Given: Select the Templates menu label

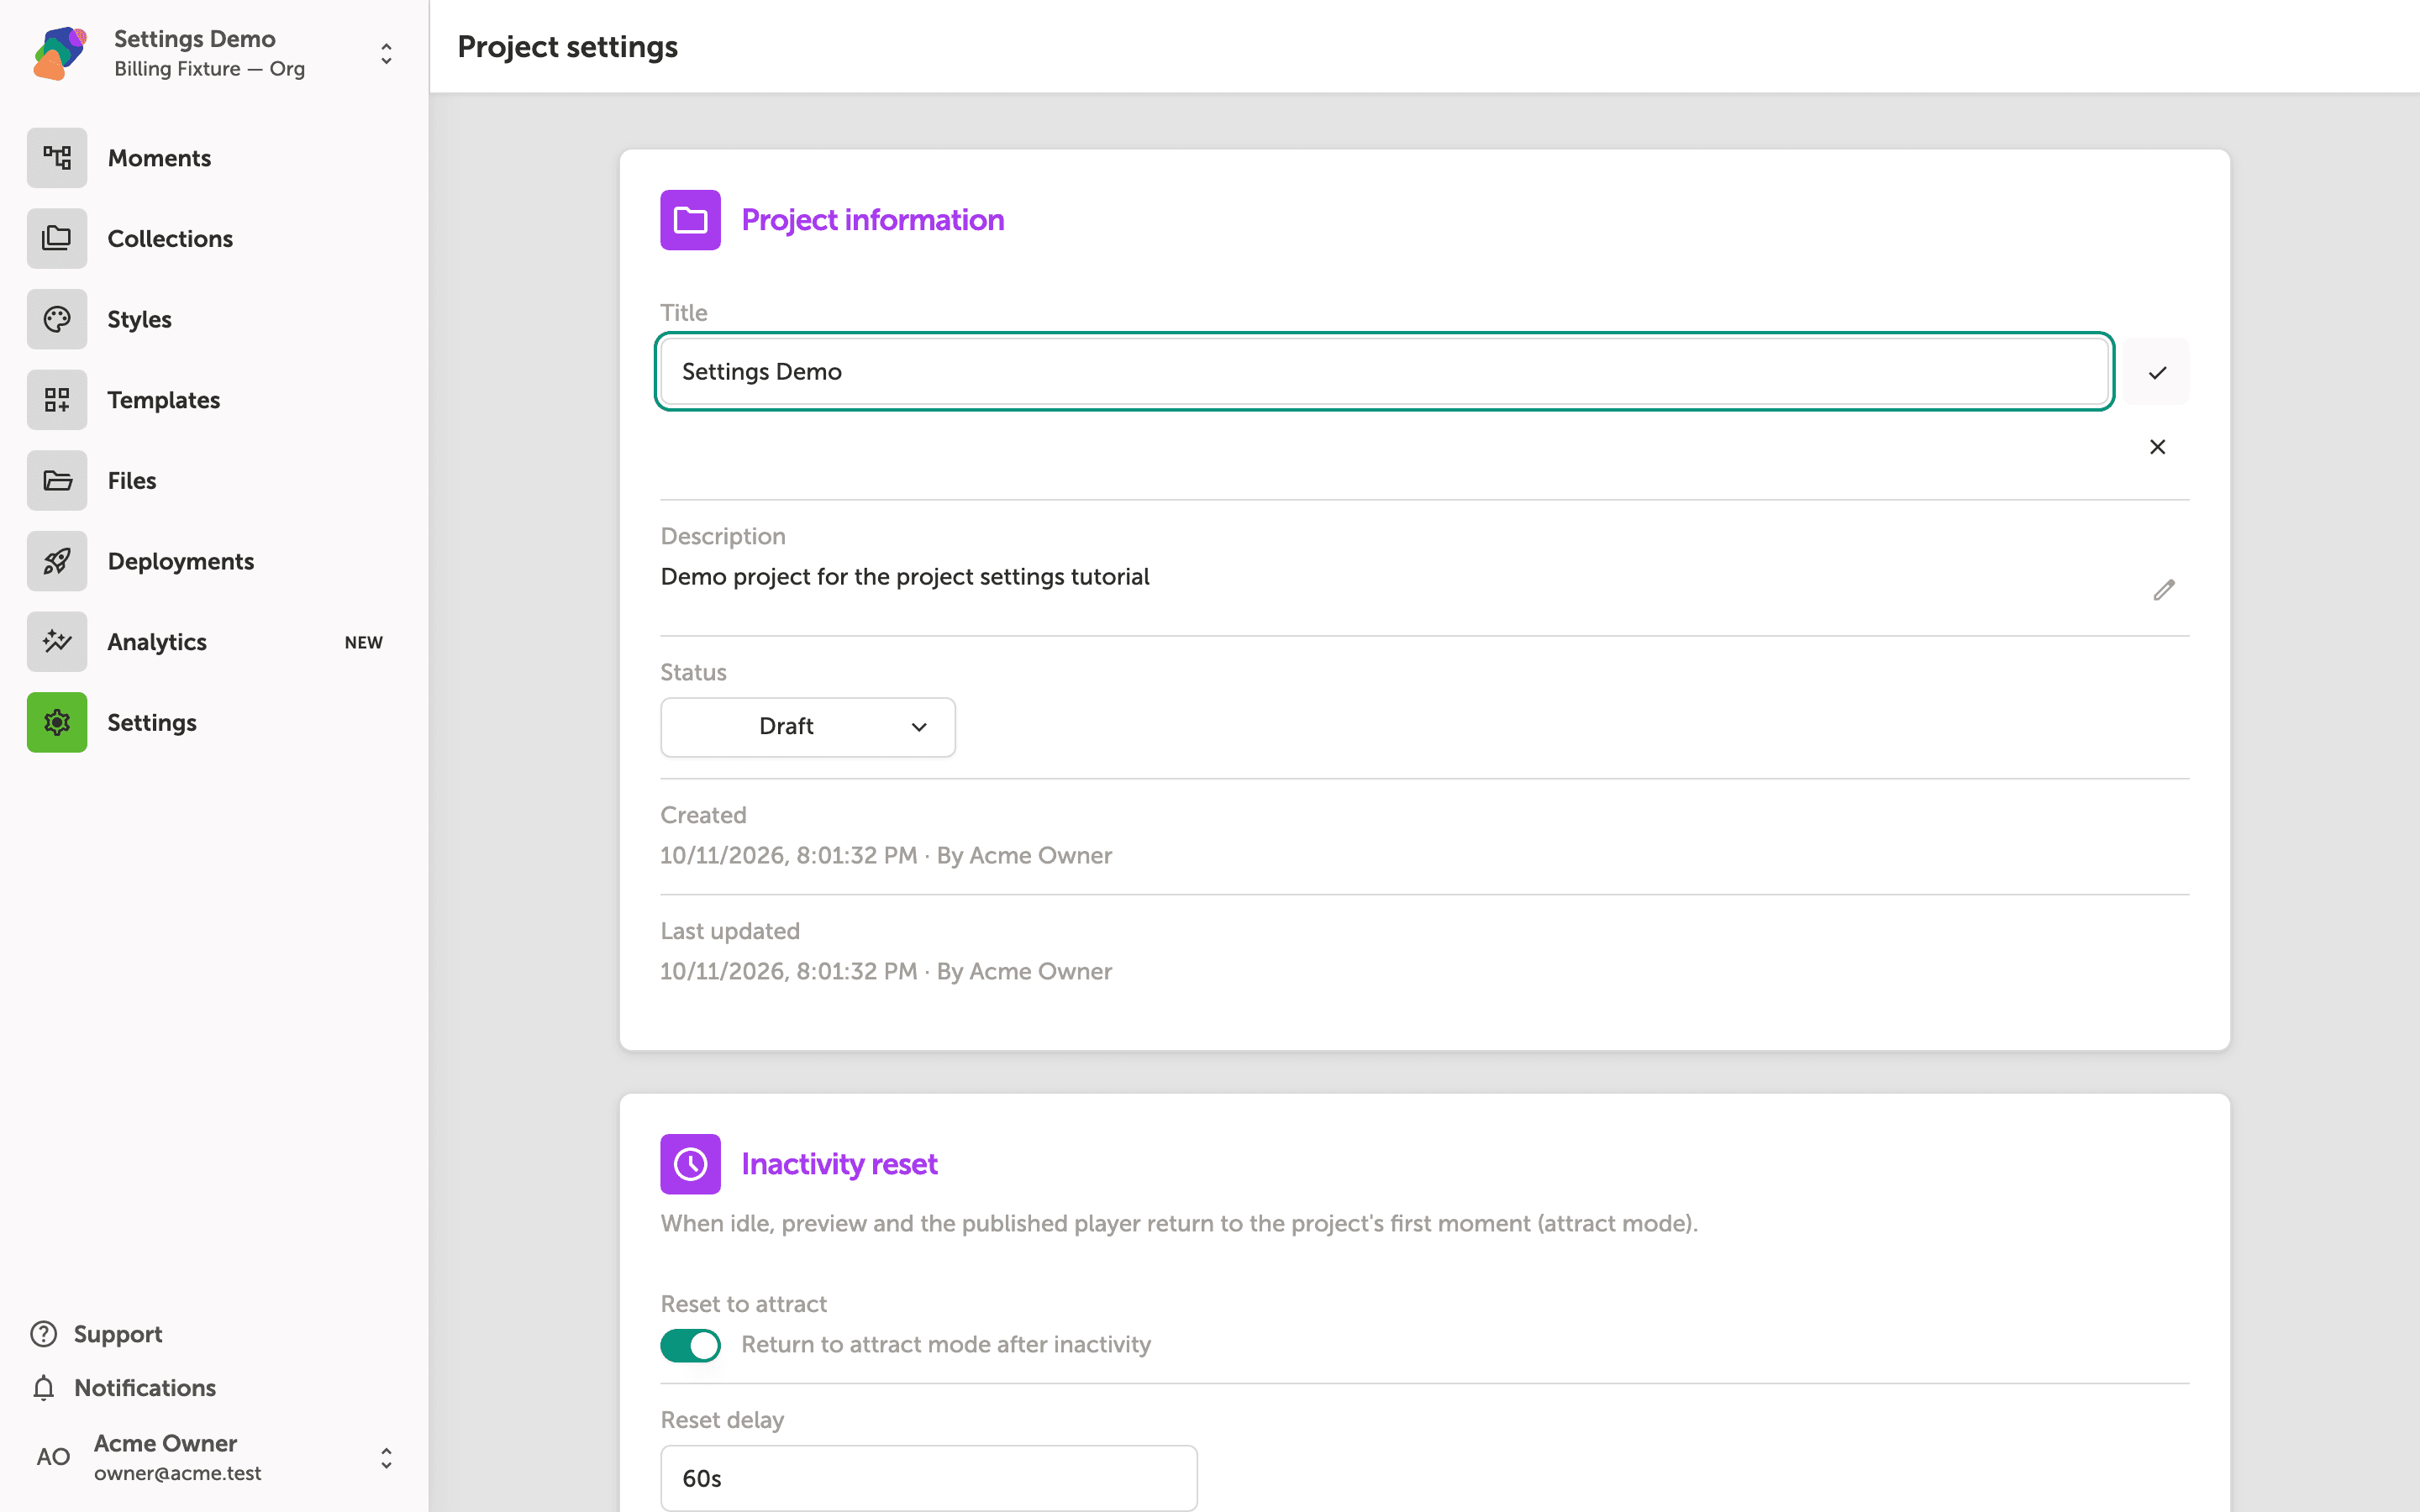Looking at the screenshot, I should tap(164, 400).
